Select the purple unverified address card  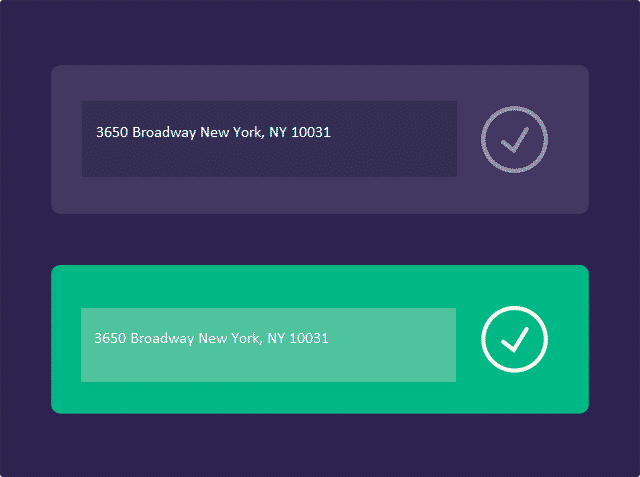tap(320, 140)
